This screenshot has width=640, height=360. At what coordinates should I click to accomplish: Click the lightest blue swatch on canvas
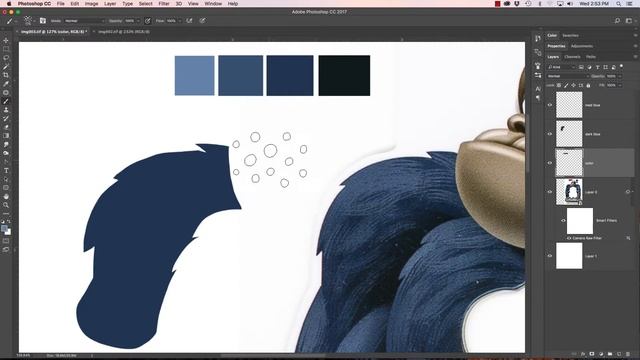[x=194, y=76]
